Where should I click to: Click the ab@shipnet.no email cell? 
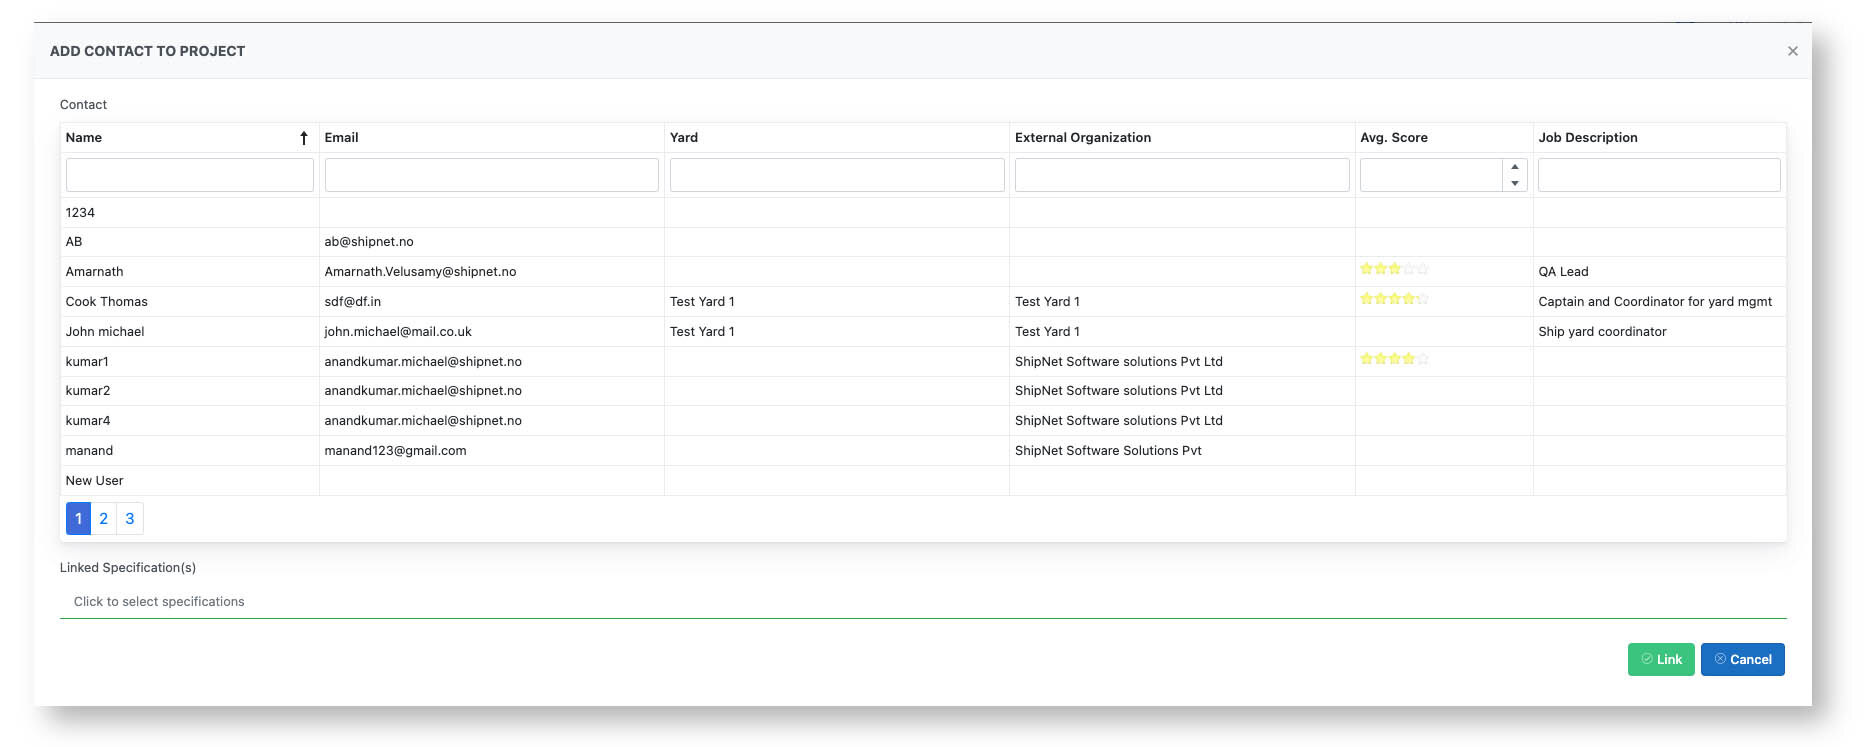click(x=369, y=242)
